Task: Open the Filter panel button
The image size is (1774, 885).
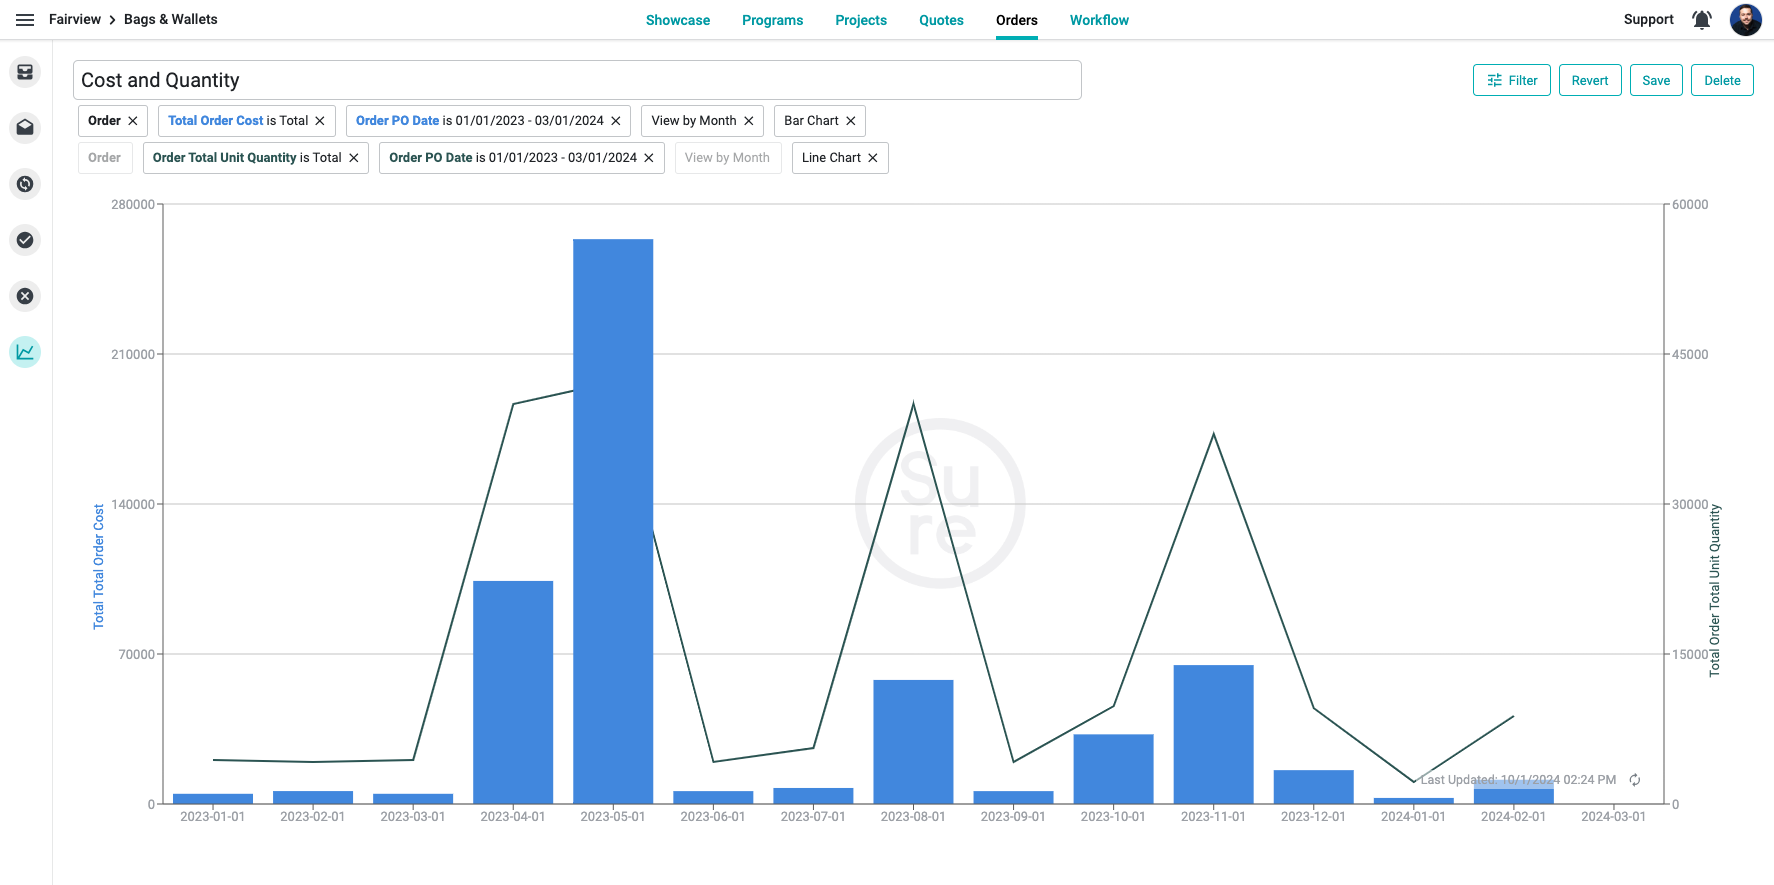Action: [1511, 81]
